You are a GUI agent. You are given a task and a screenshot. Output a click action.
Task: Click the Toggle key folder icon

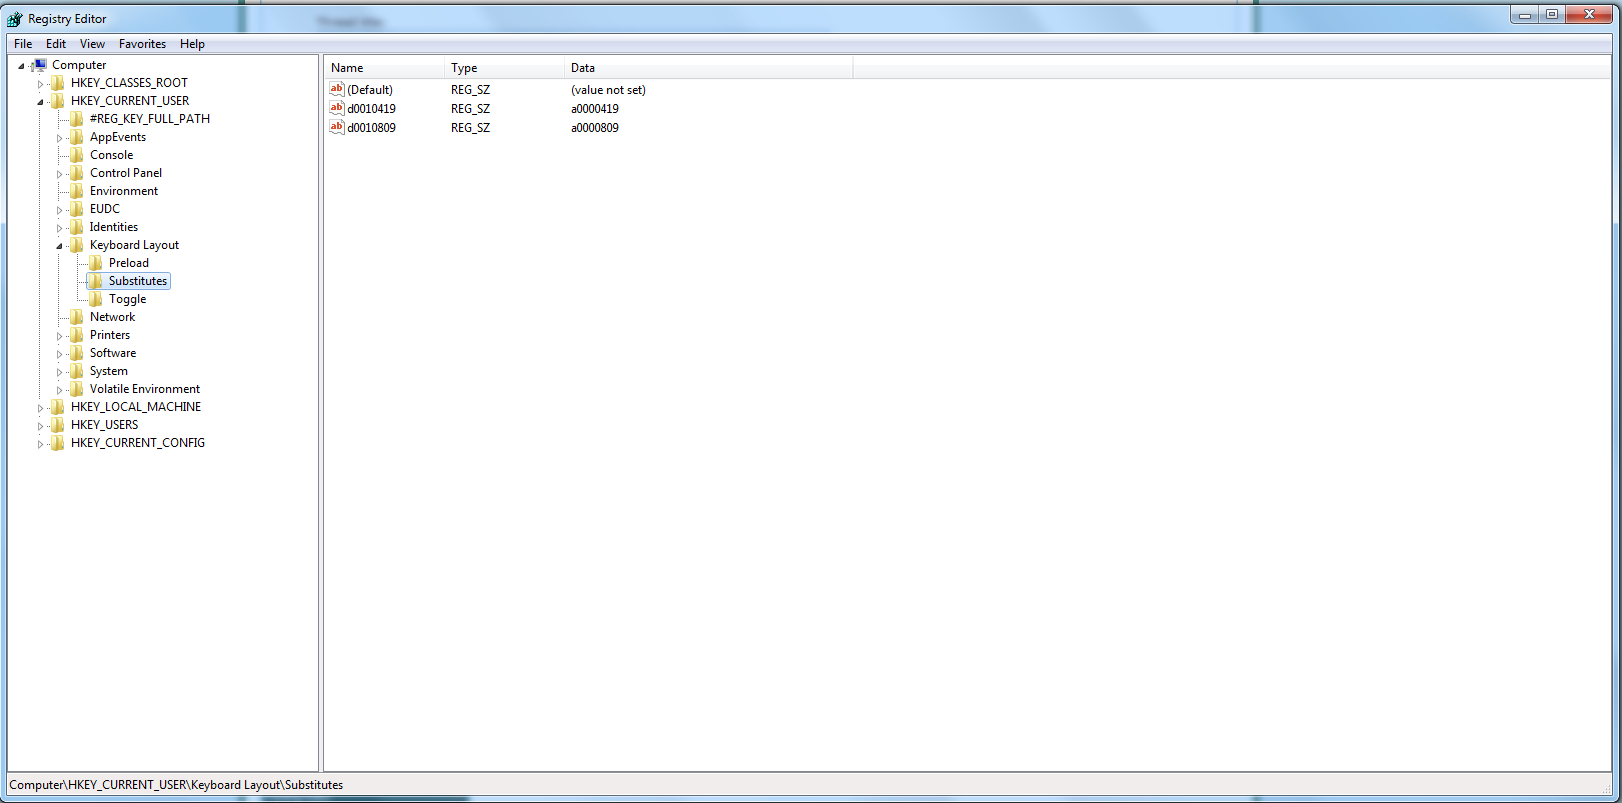coord(96,299)
